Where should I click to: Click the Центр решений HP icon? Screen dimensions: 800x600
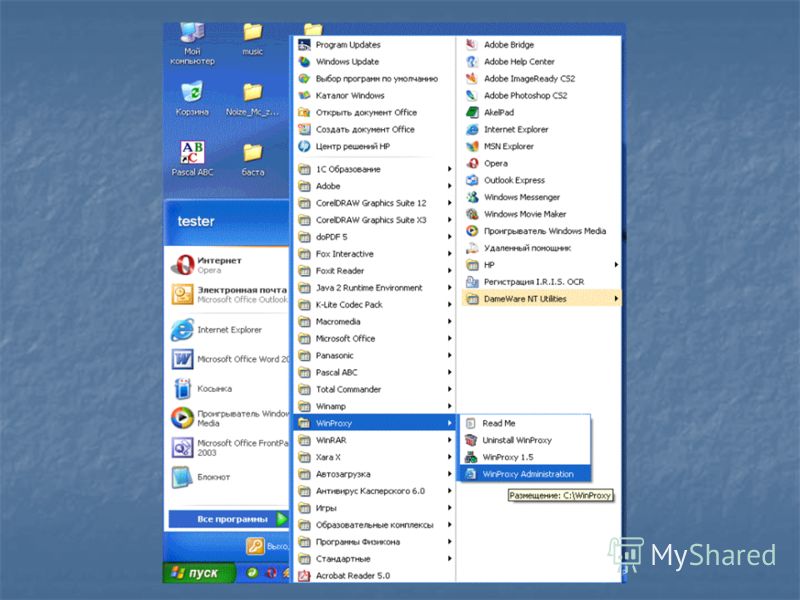click(x=305, y=146)
